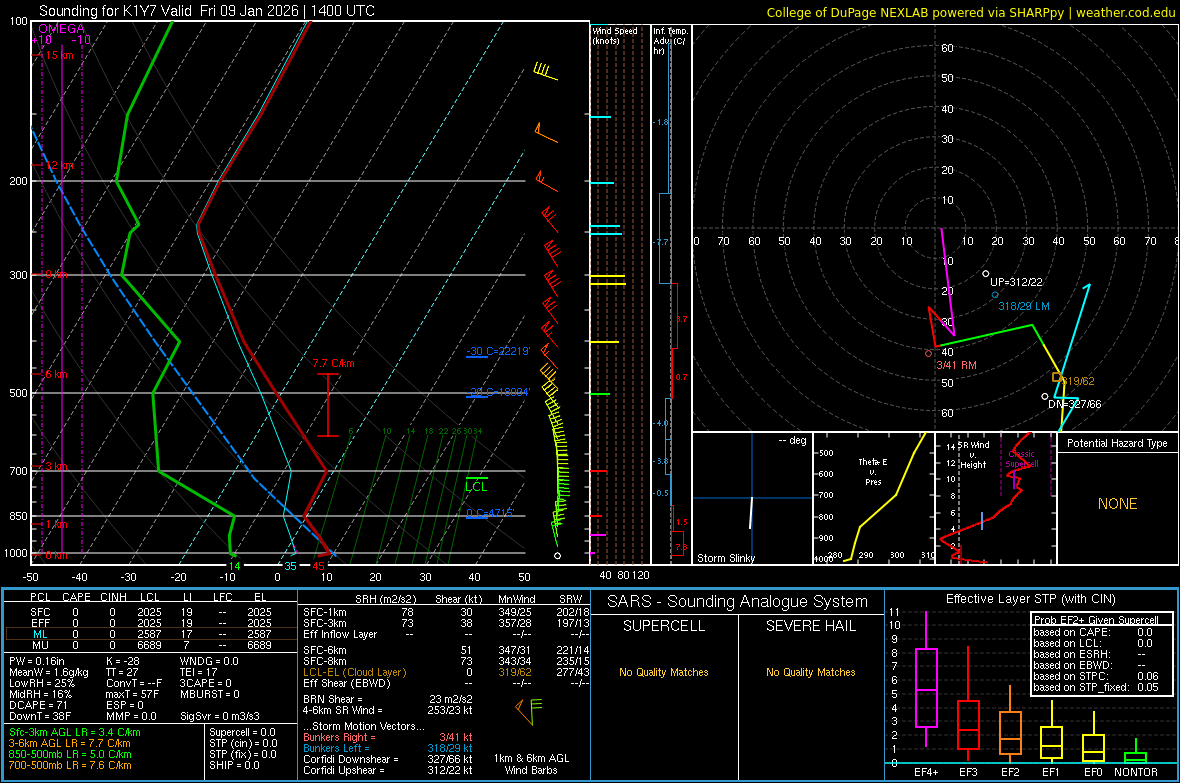Click the CAPE column header
The image size is (1180, 783).
[76, 597]
